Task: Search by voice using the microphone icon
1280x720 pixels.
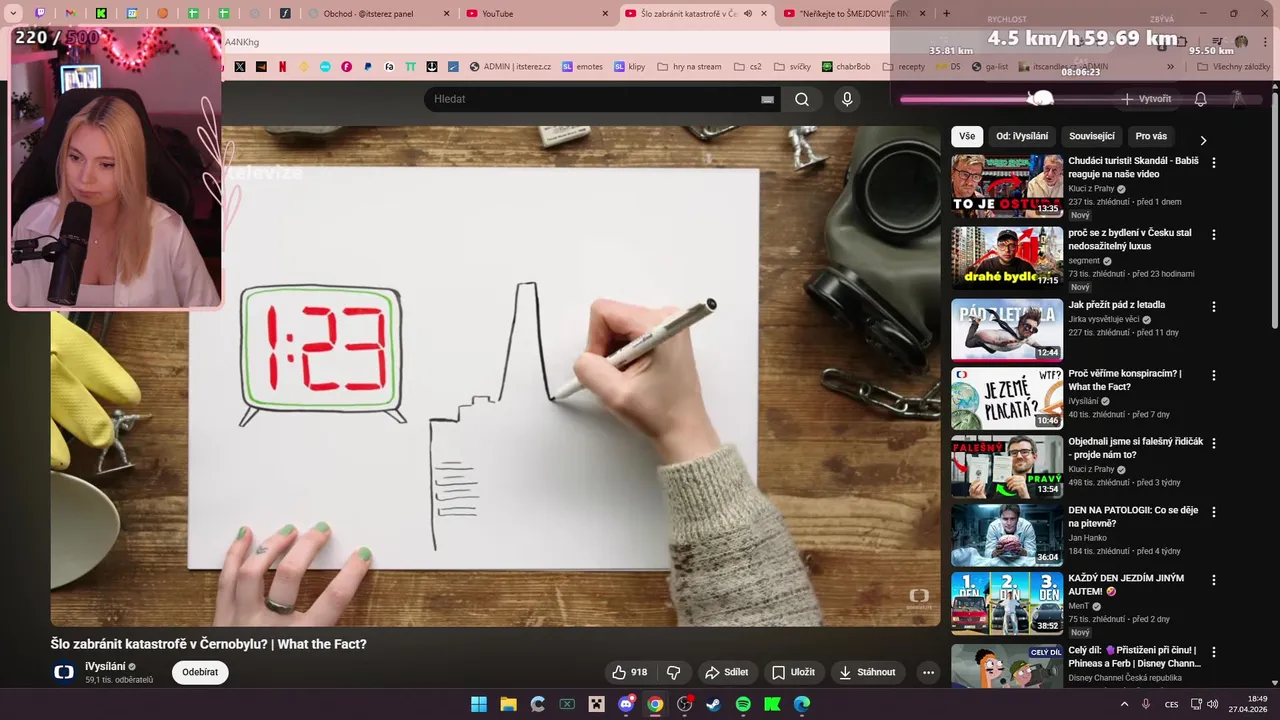Action: click(847, 99)
